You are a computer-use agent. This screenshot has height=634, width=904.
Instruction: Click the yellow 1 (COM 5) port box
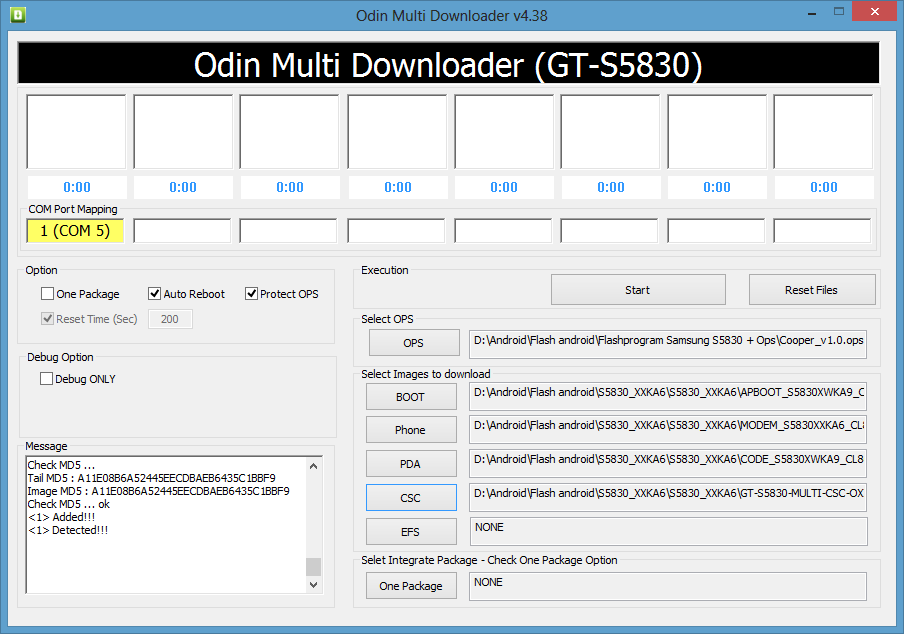click(x=75, y=231)
